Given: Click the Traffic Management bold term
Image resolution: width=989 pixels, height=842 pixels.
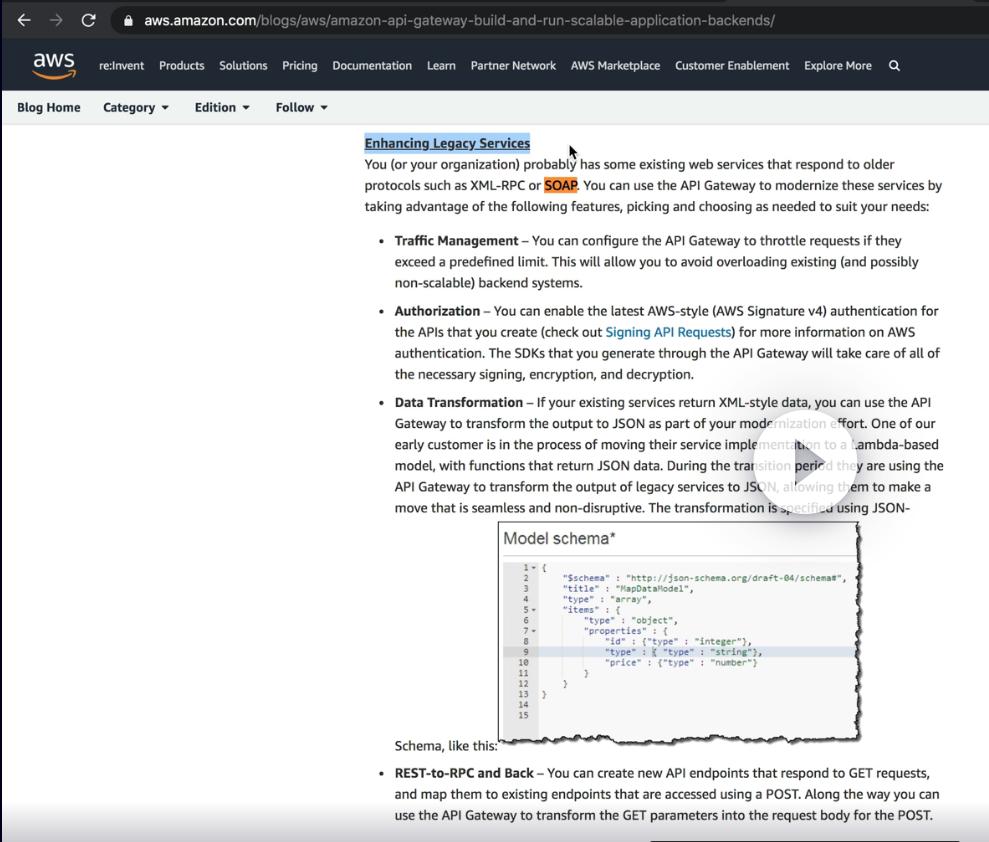Looking at the screenshot, I should (456, 240).
